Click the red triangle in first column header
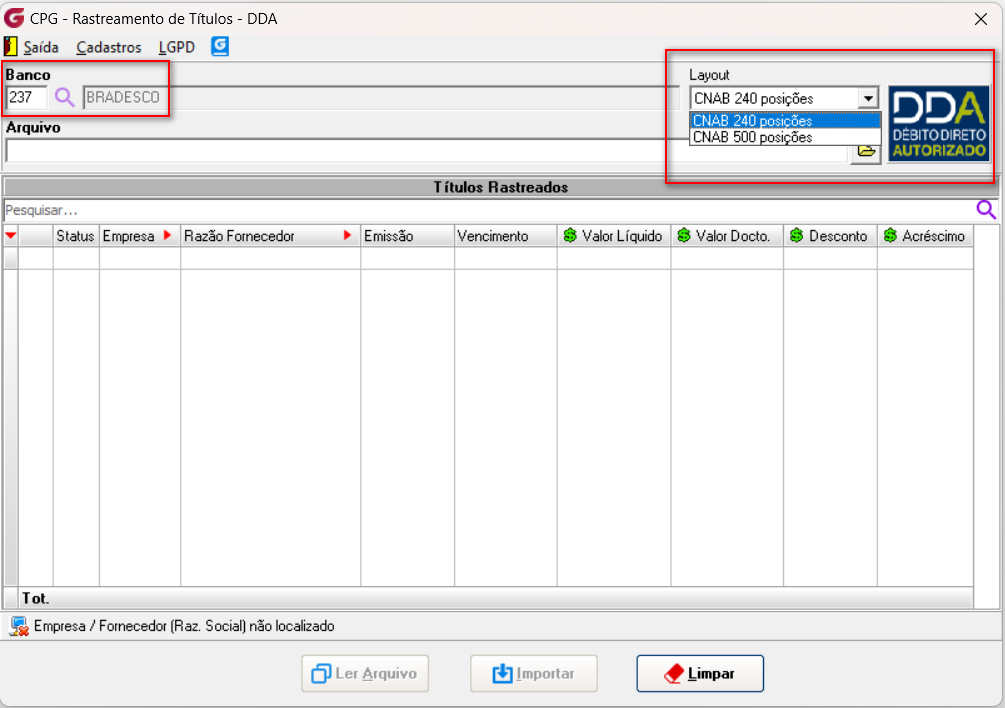The image size is (1005, 708). point(10,236)
